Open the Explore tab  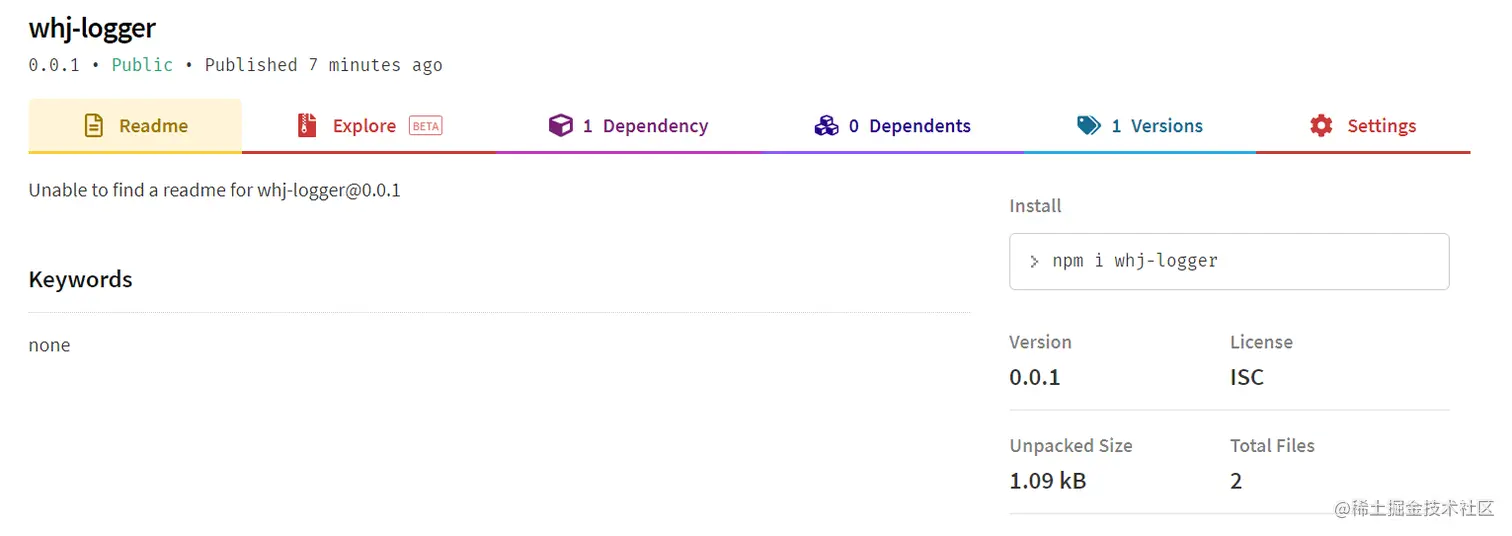(364, 126)
